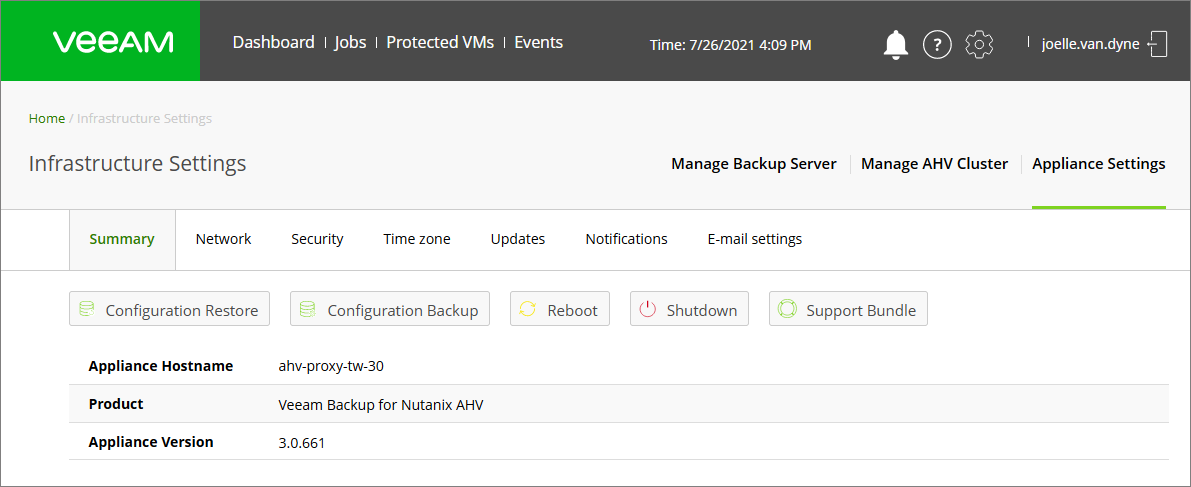
Task: Follow the Home breadcrumb link
Action: 47,119
